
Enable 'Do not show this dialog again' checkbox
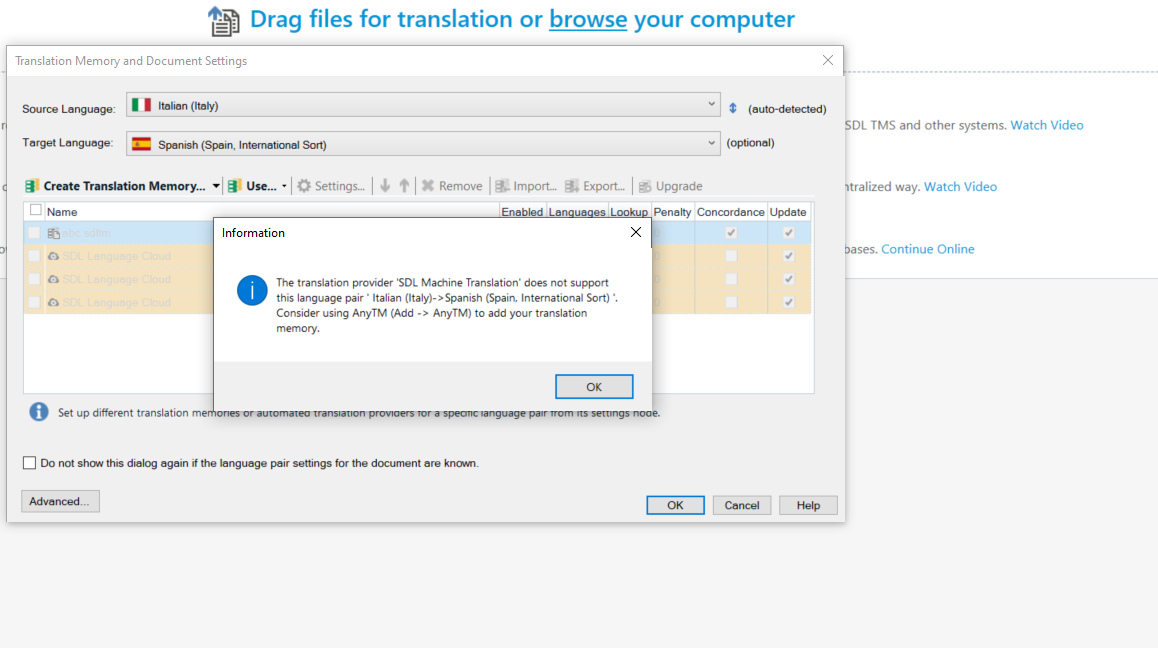(30, 463)
